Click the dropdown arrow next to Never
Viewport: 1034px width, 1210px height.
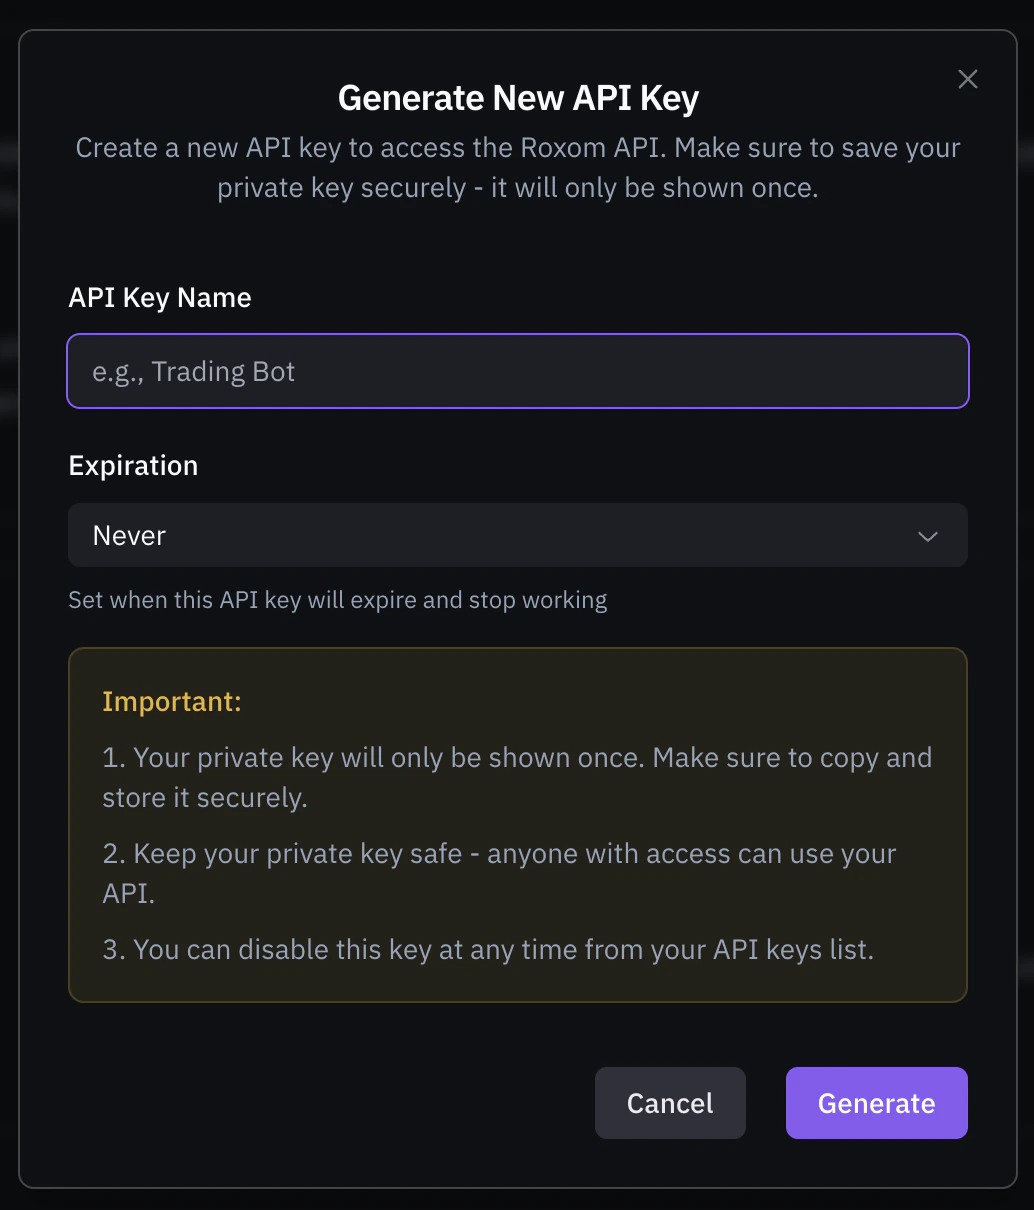coord(927,536)
